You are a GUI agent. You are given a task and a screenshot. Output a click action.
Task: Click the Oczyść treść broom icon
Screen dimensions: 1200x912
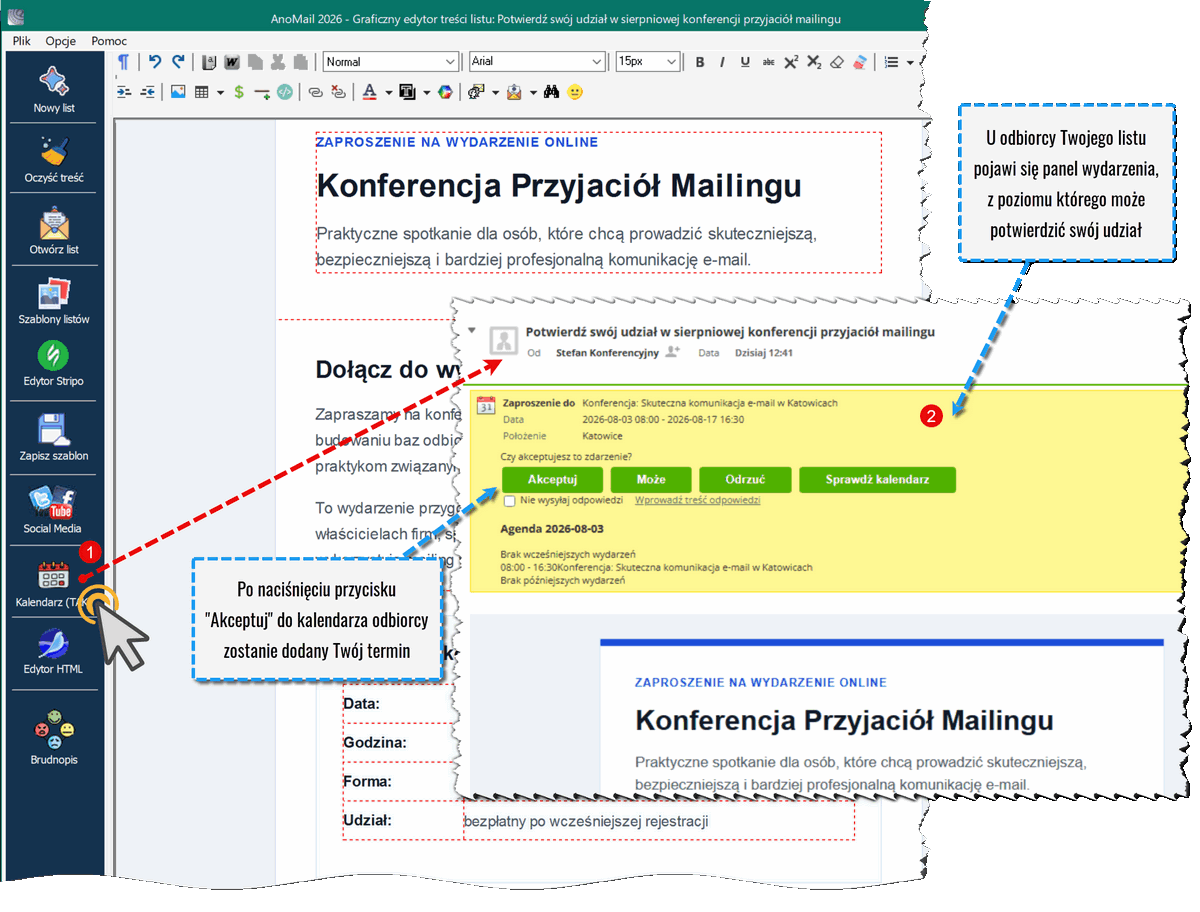(x=54, y=151)
